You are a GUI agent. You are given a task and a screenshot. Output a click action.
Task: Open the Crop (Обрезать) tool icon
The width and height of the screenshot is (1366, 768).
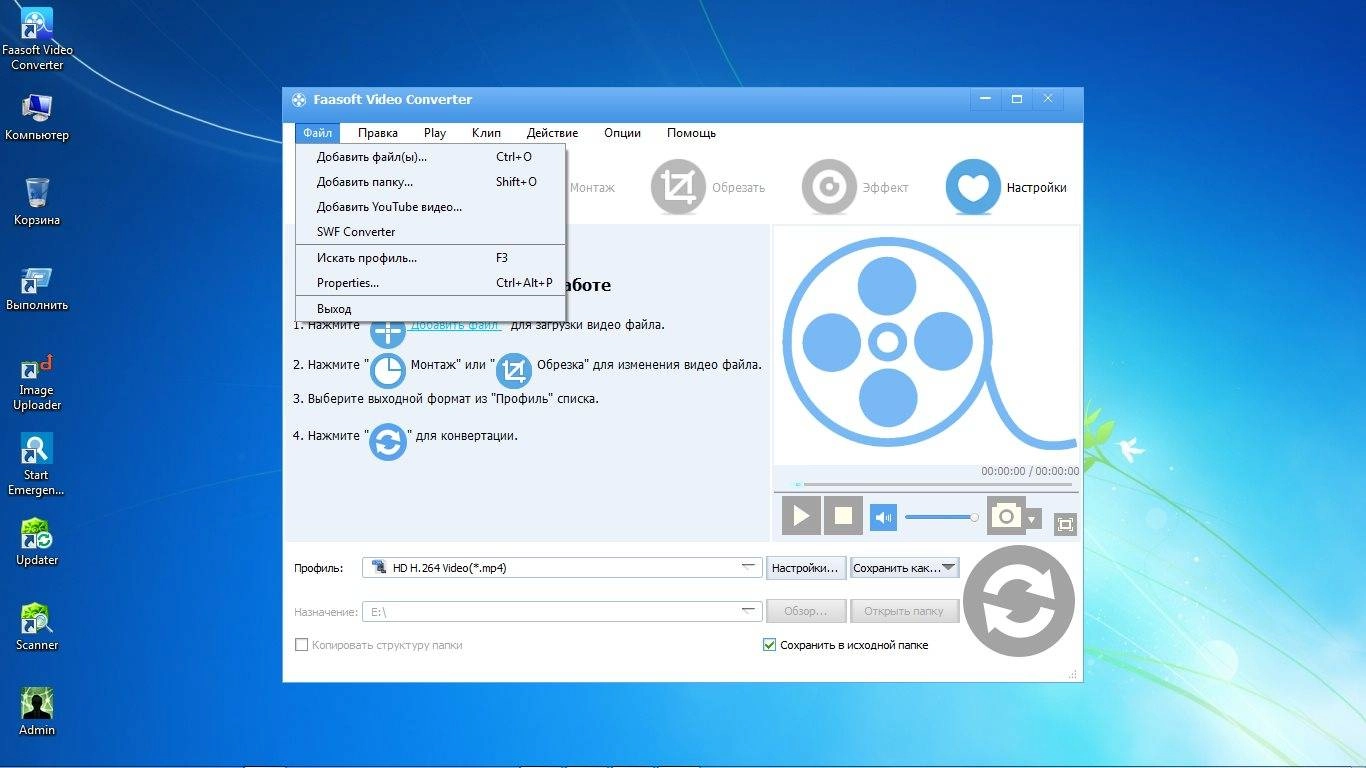tap(678, 187)
